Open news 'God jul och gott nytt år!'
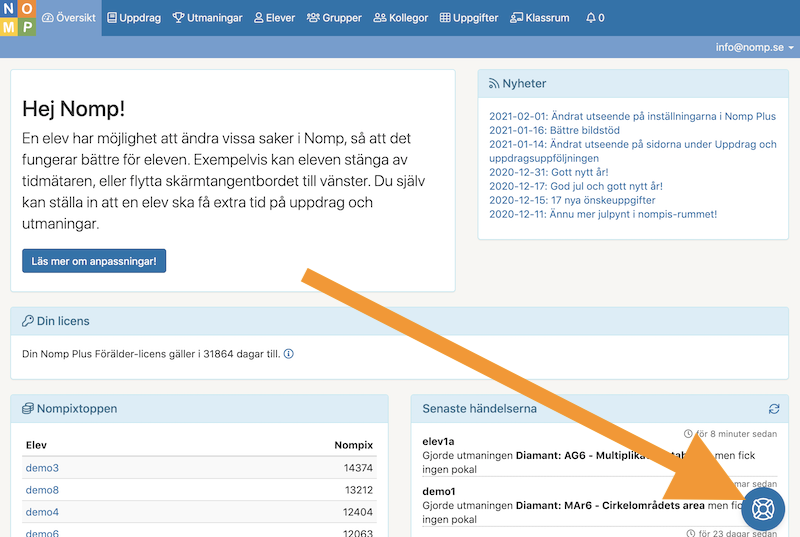 pyautogui.click(x=576, y=186)
